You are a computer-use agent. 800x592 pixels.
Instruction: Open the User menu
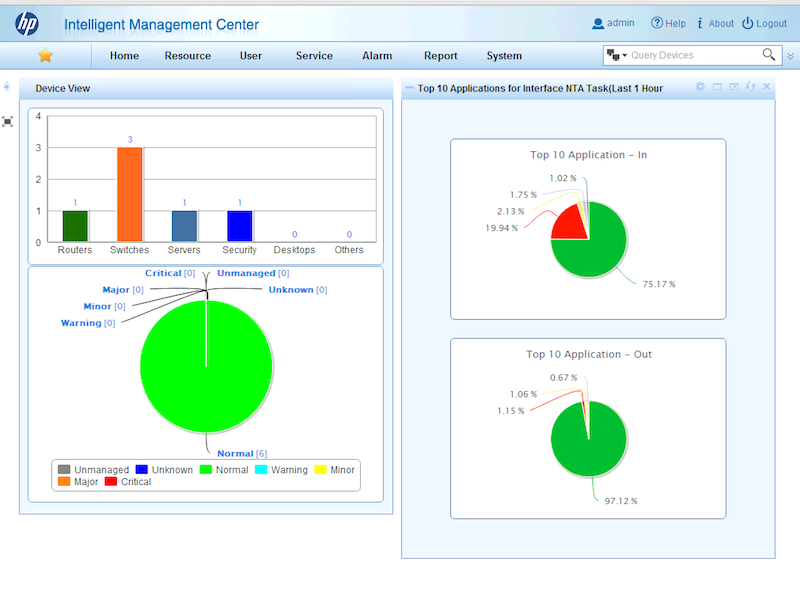[251, 56]
